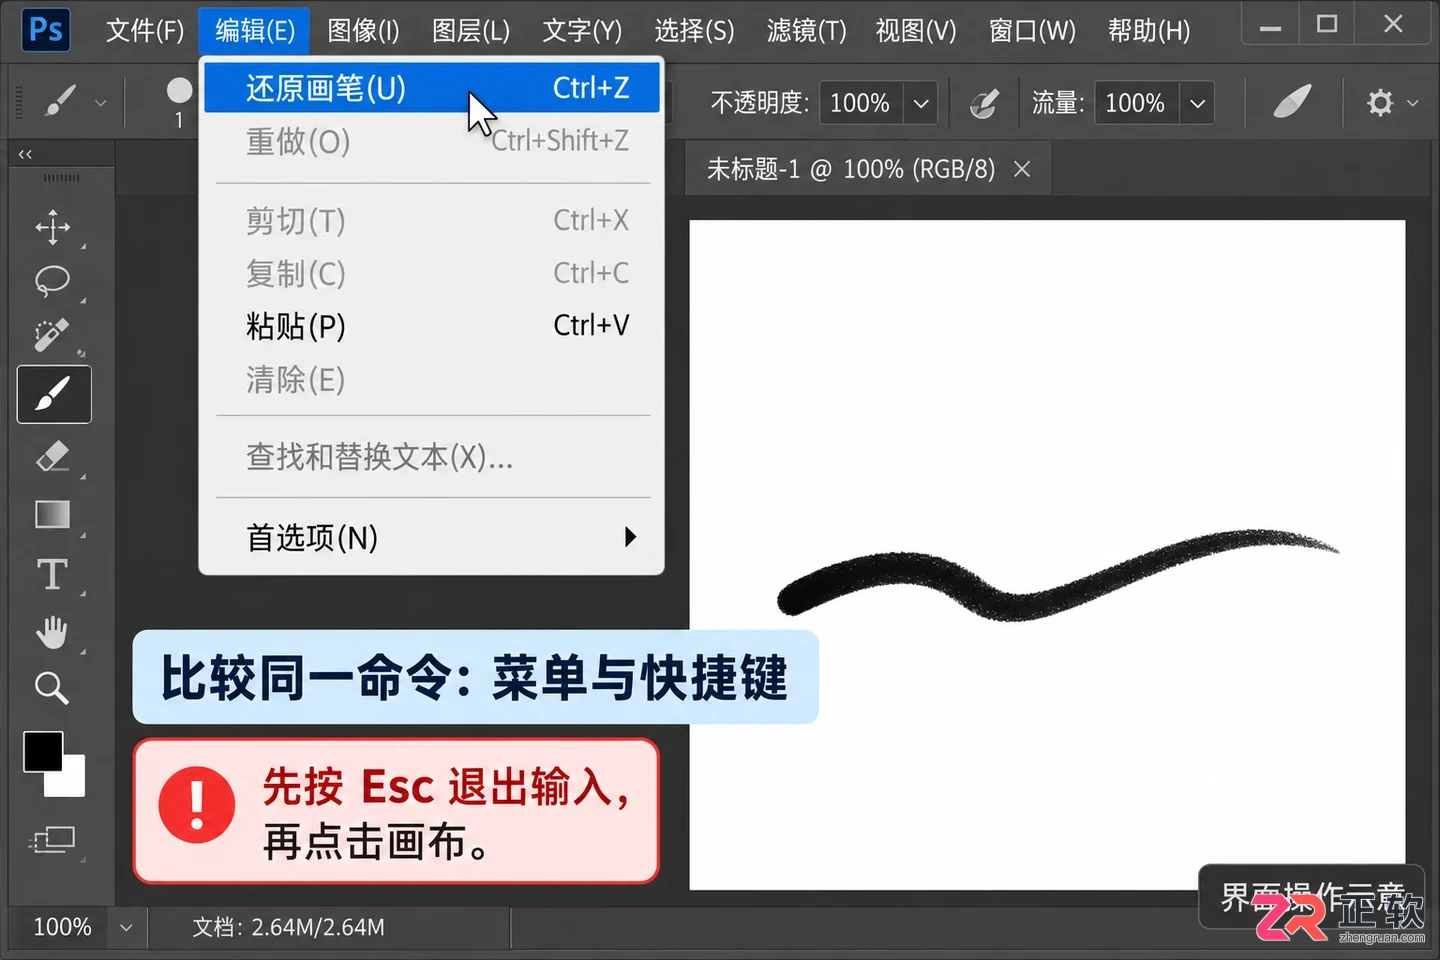Screen dimensions: 1440x960
Task: Select the Zoom tool
Action: [53, 688]
